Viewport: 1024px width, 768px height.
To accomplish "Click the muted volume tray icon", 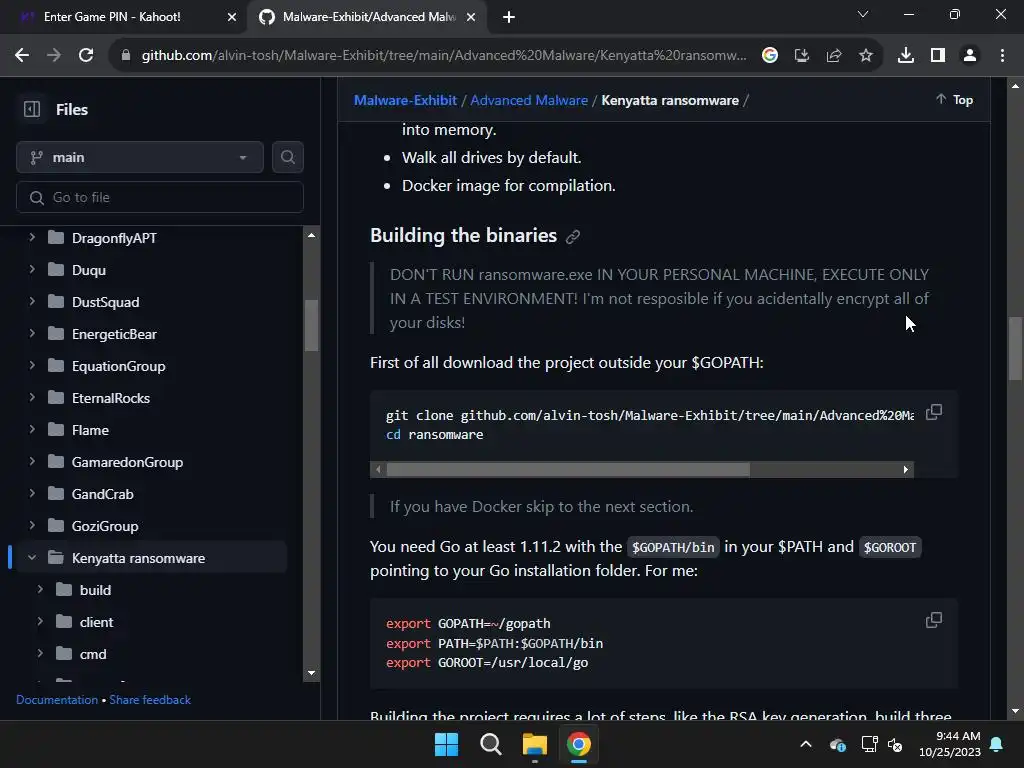I will point(895,744).
